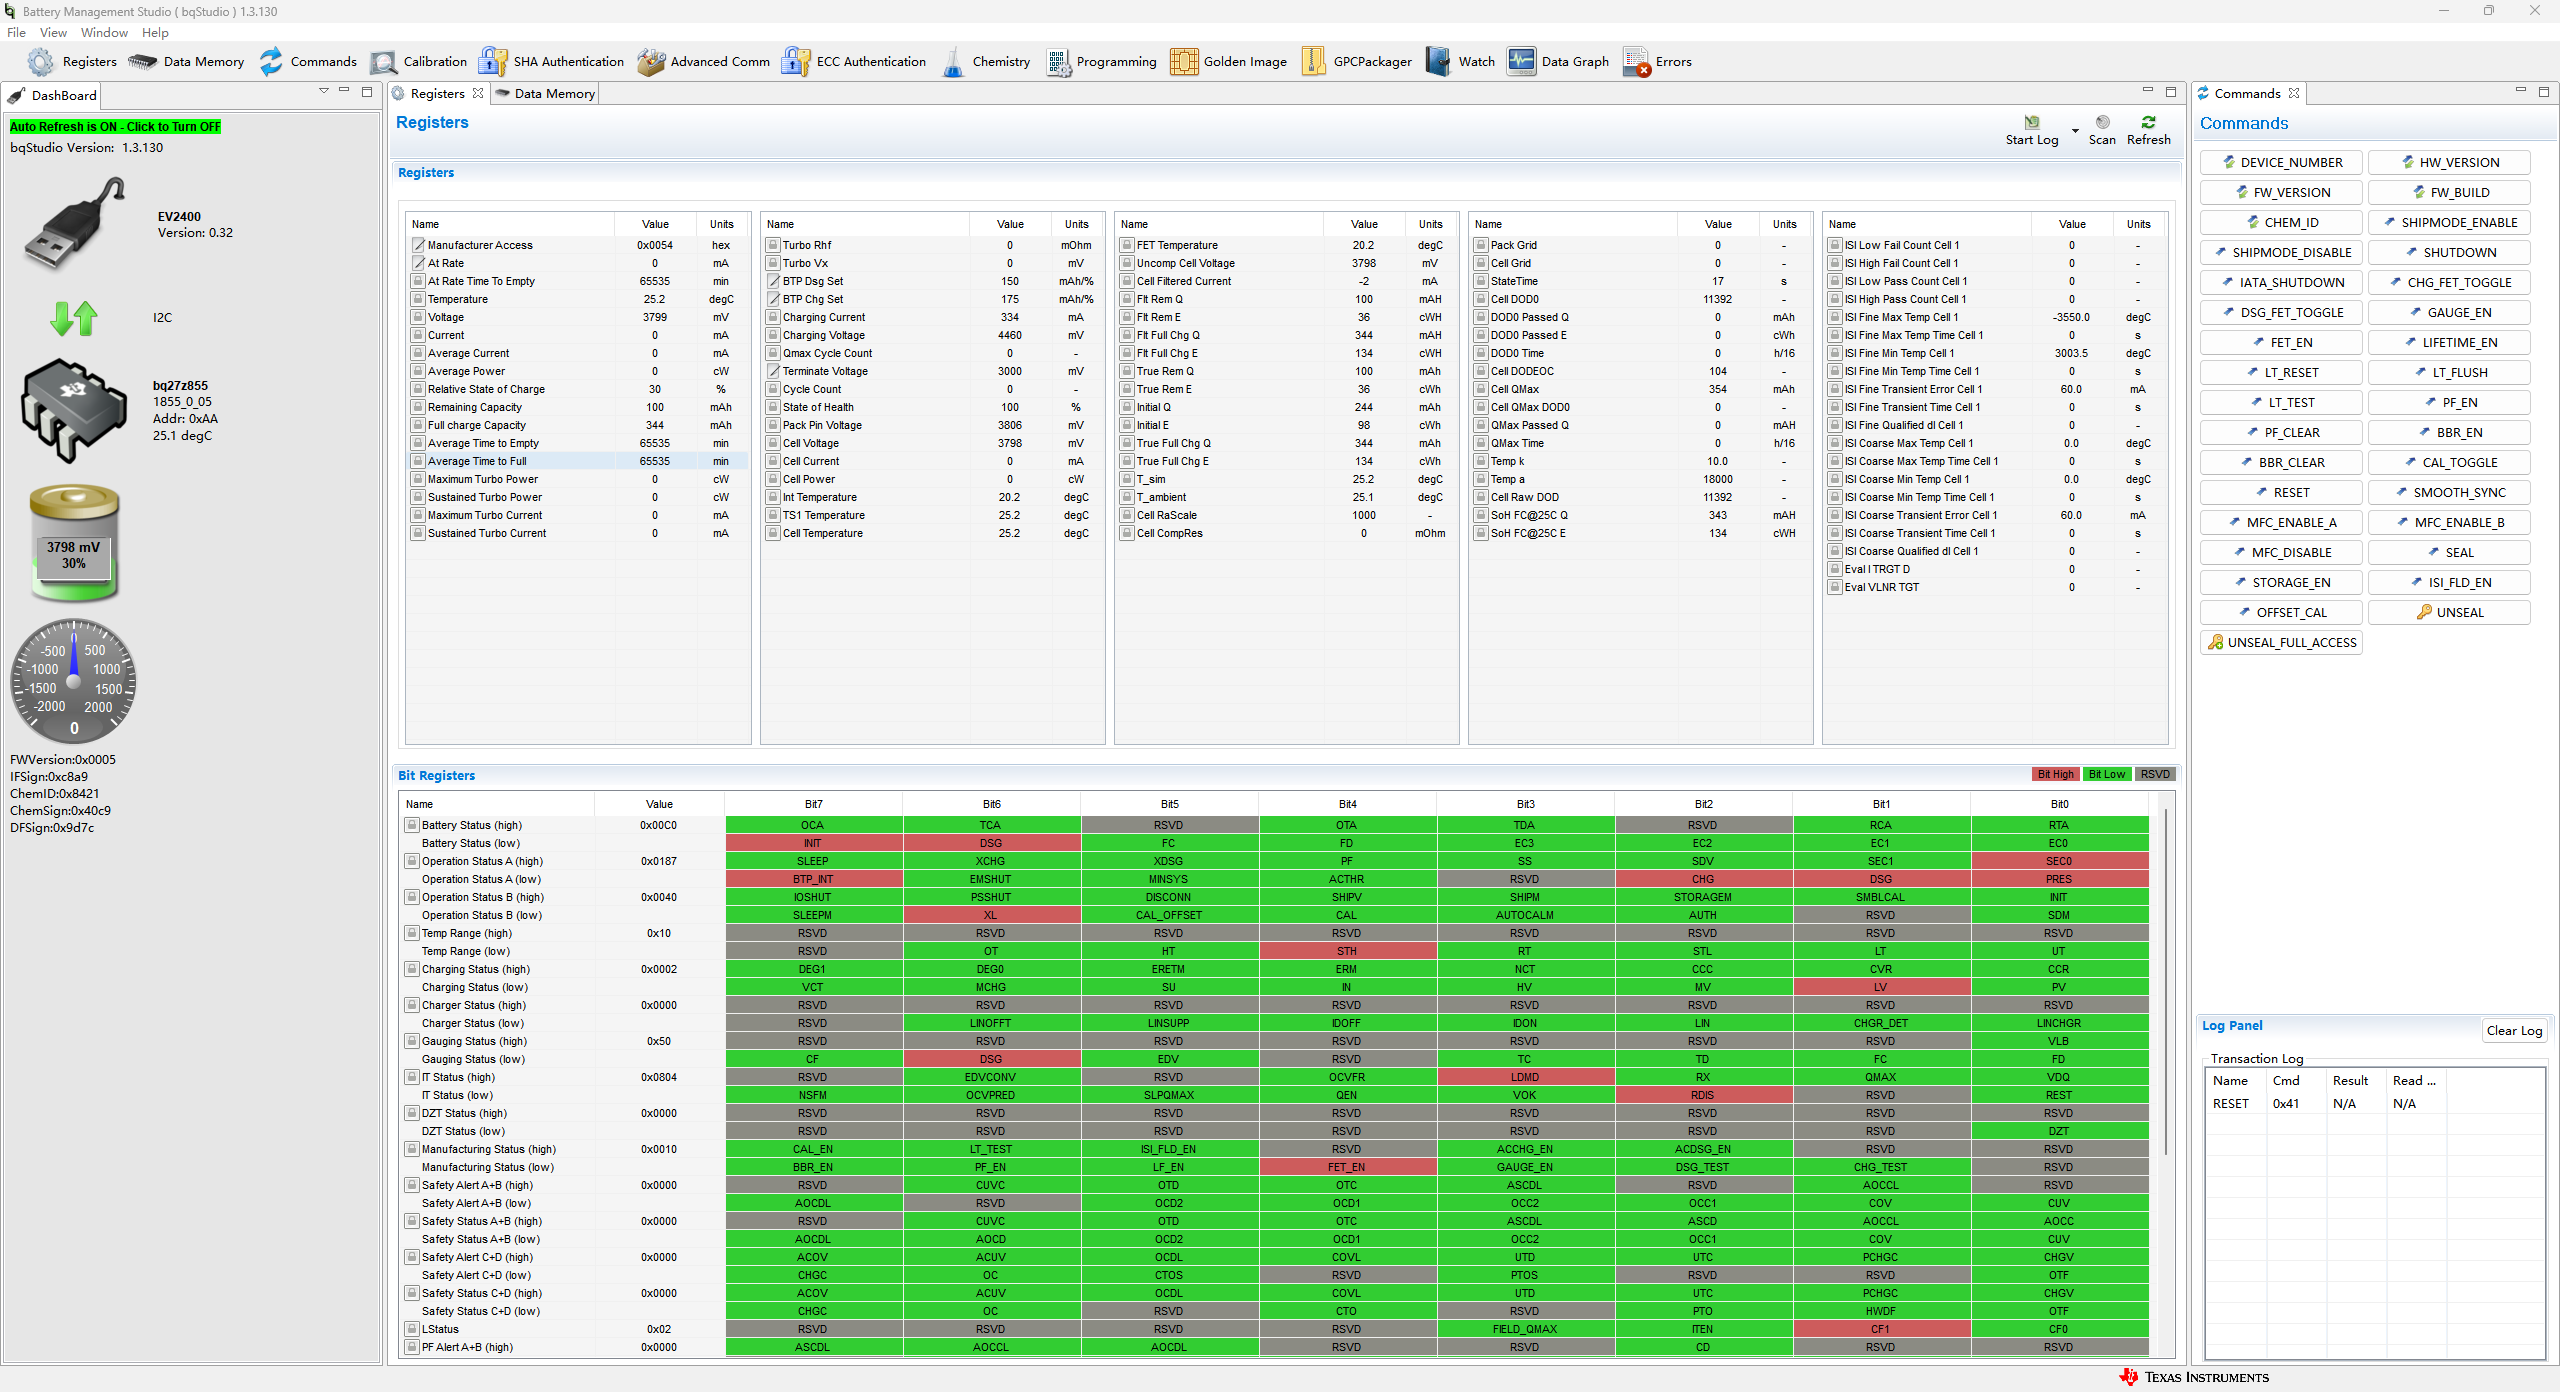Open the DashBoard view menu arrow

click(x=324, y=91)
